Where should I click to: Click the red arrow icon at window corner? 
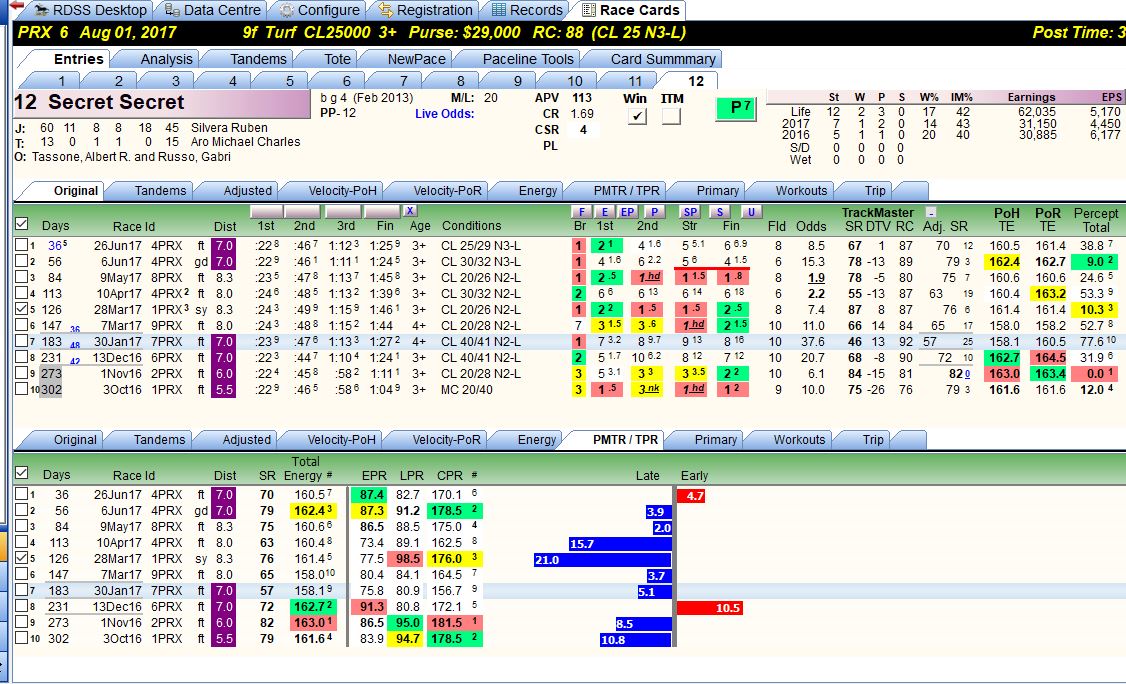tap(16, 6)
